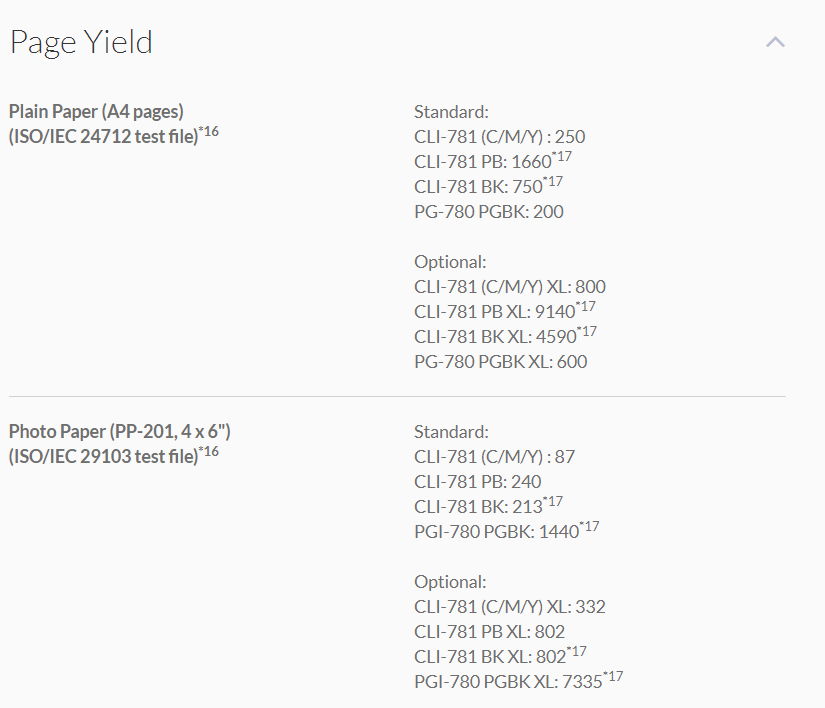825x708 pixels.
Task: Open footnote 17 next to CLI-781 BK XL: 4590
Action: point(587,331)
